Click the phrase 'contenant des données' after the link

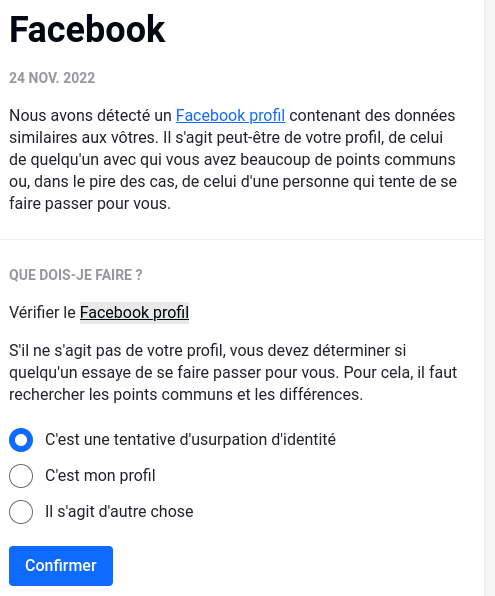[372, 116]
